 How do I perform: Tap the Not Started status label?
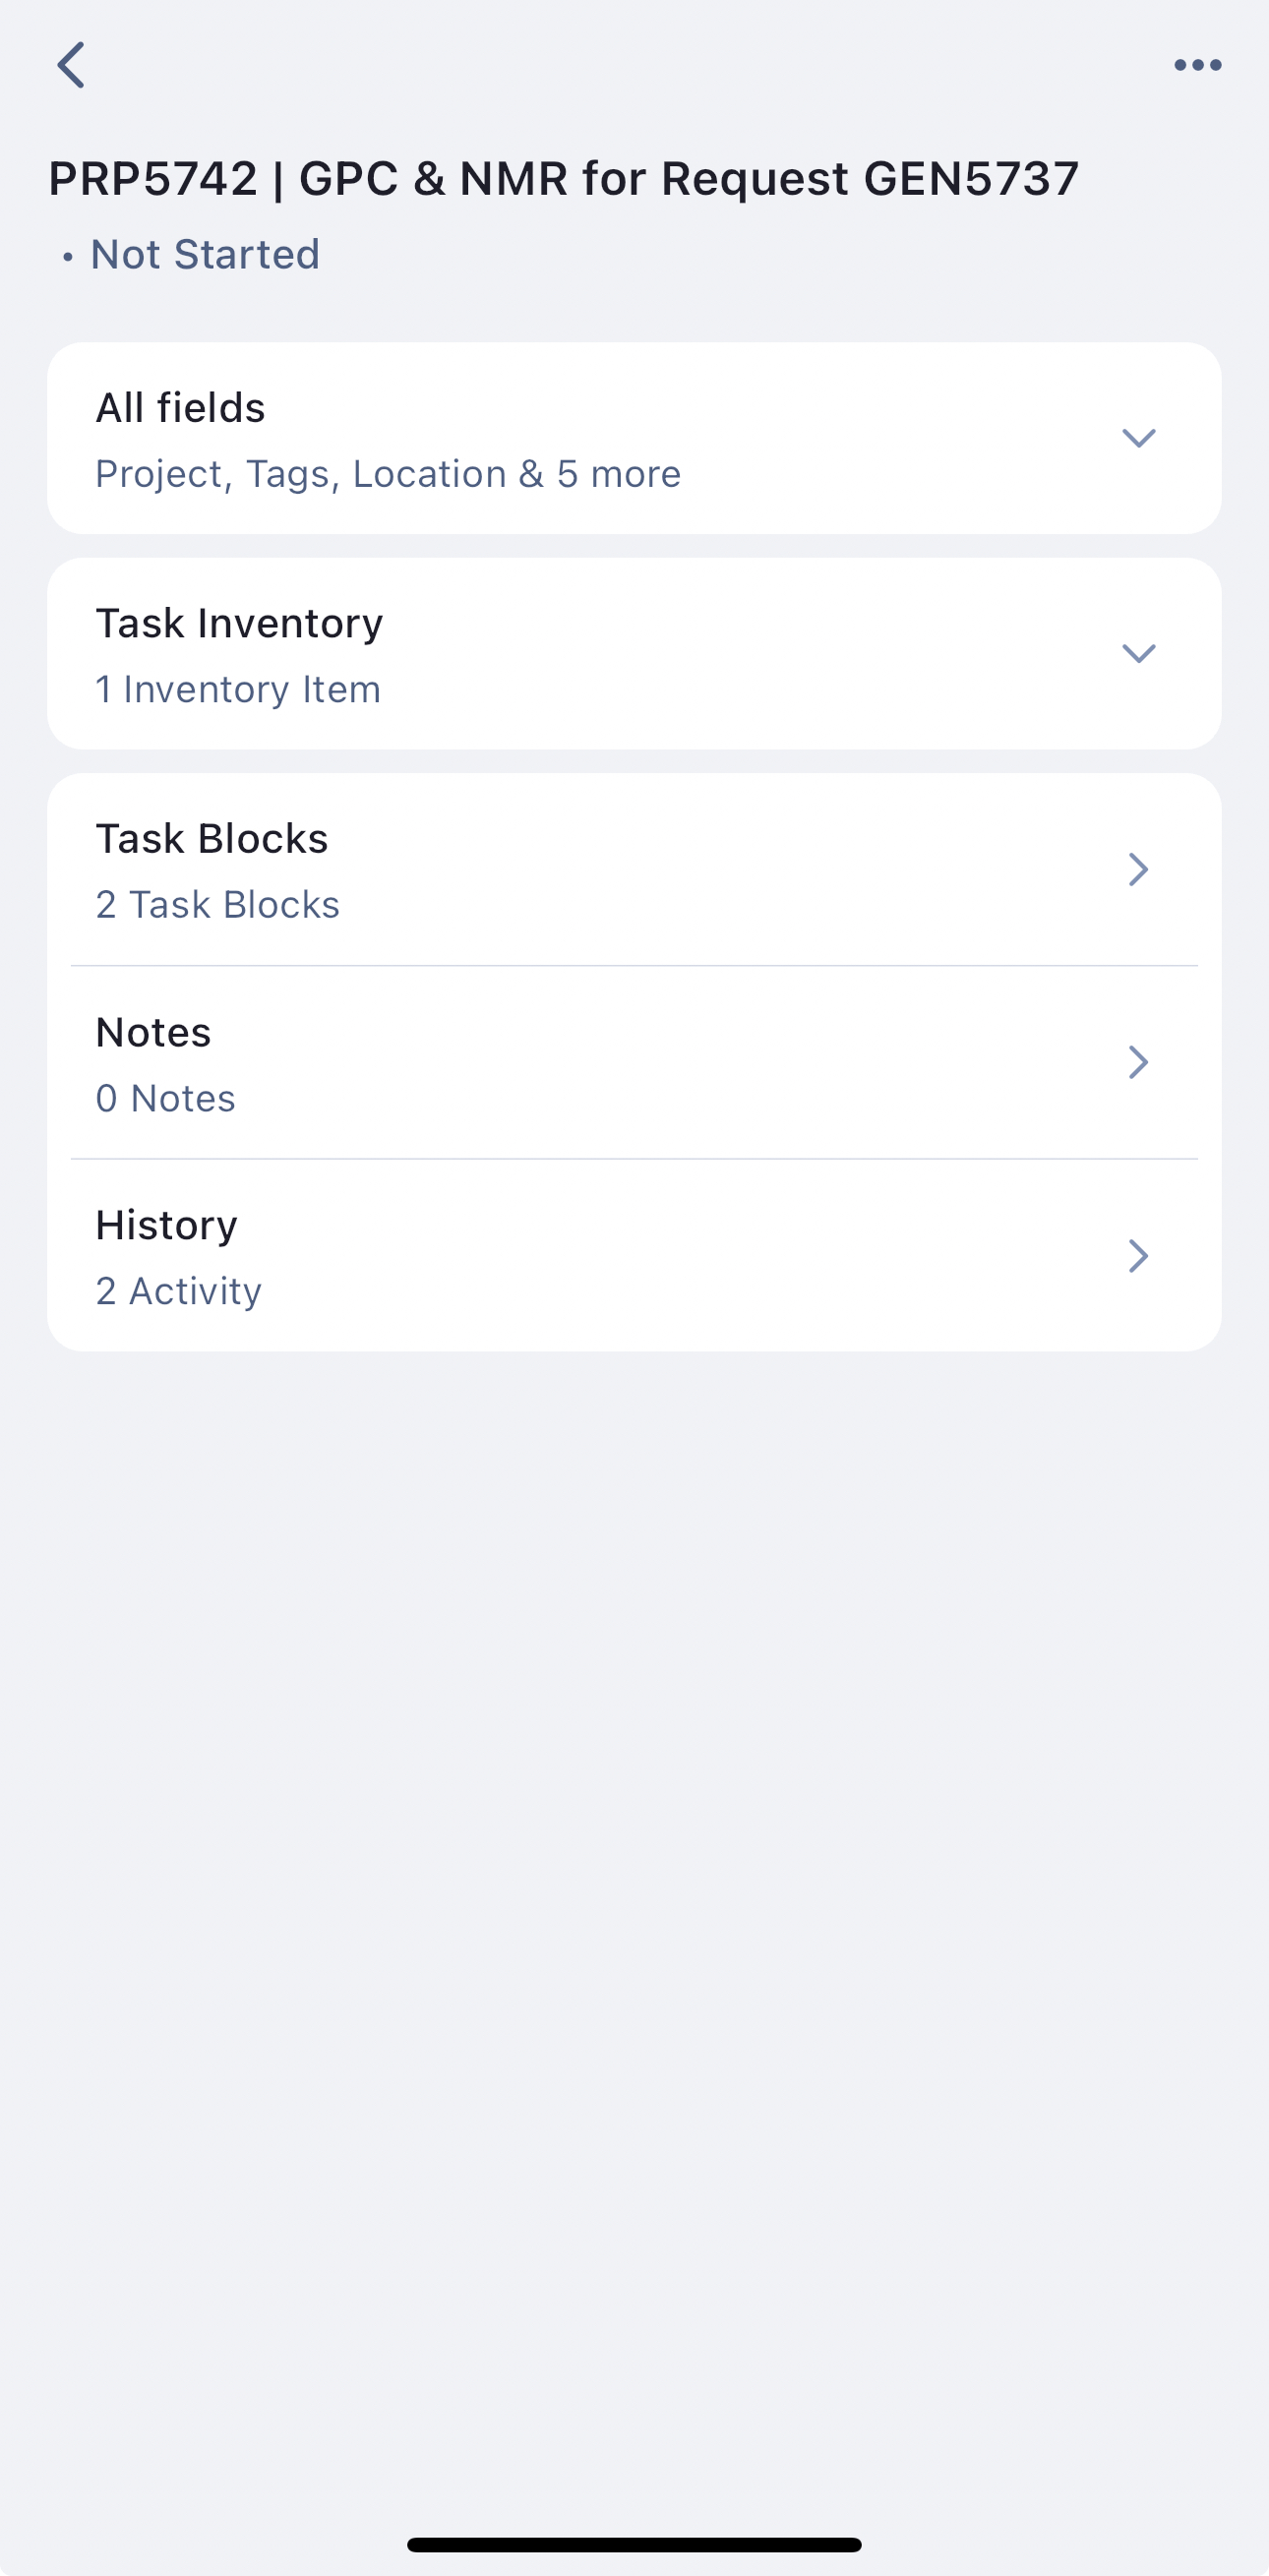204,255
